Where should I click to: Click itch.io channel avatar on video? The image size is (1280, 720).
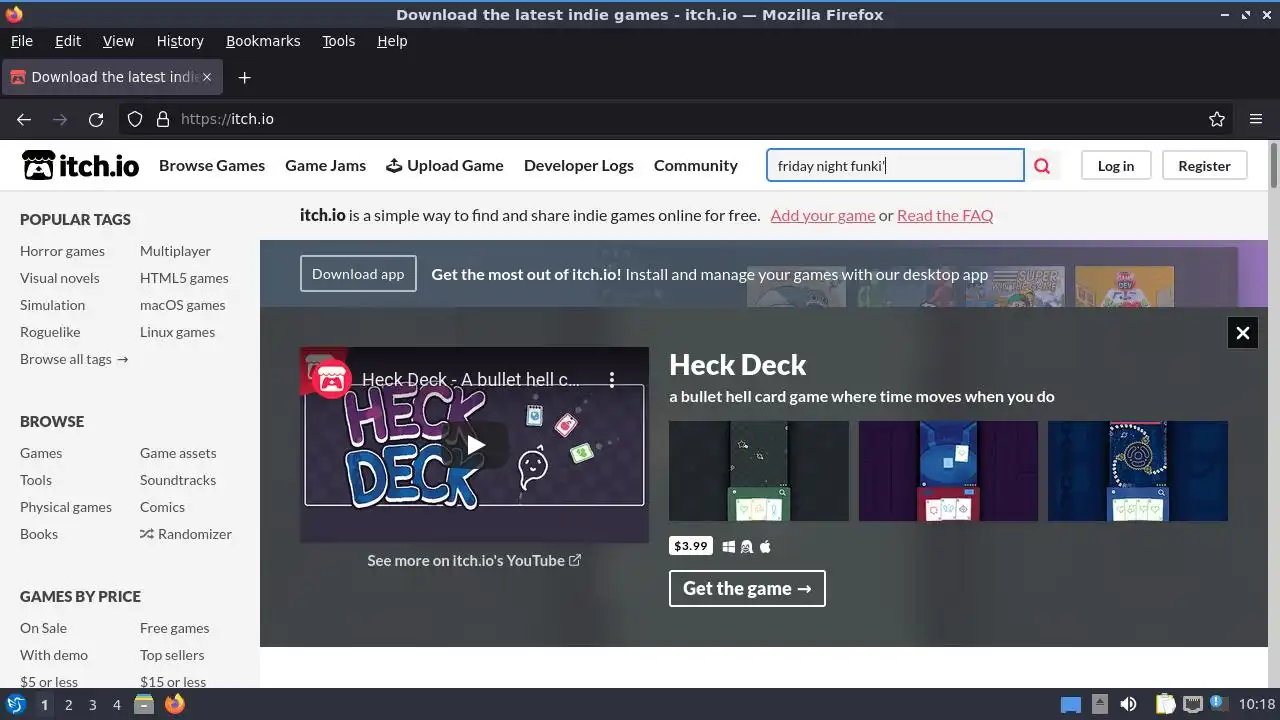[331, 379]
